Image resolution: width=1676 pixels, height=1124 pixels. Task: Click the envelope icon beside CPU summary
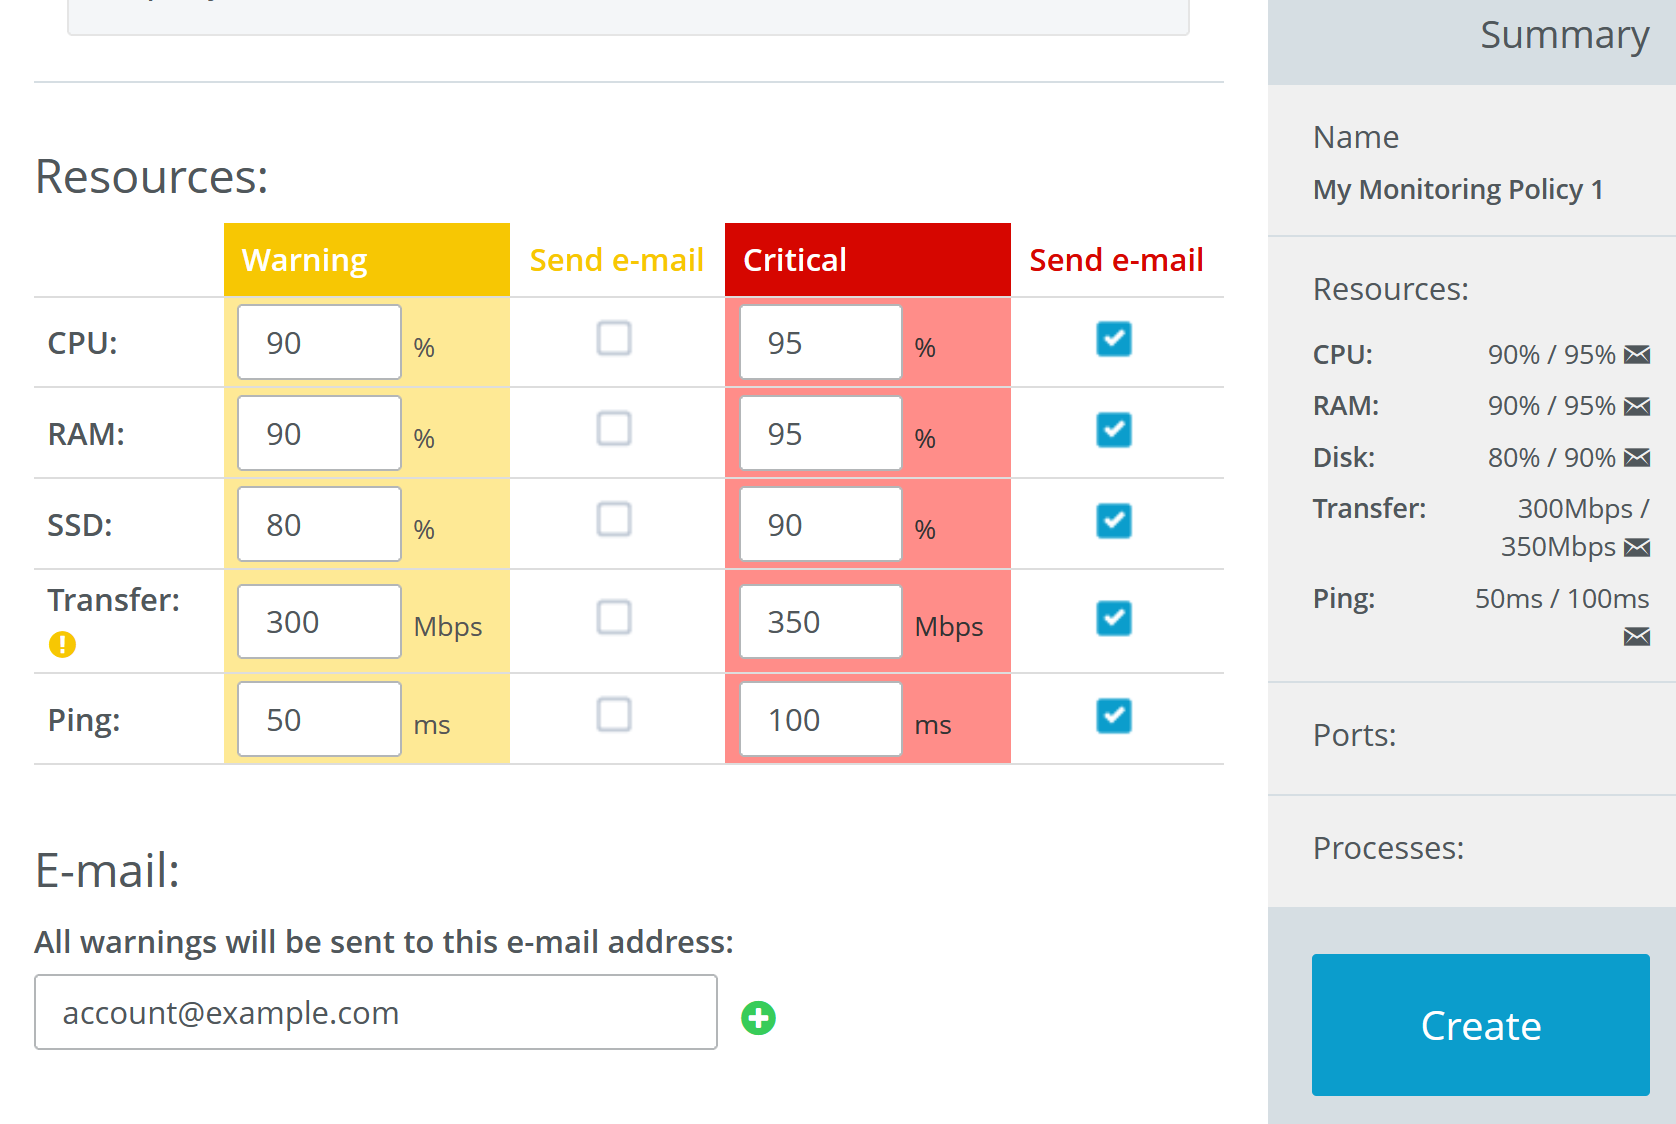pyautogui.click(x=1637, y=355)
